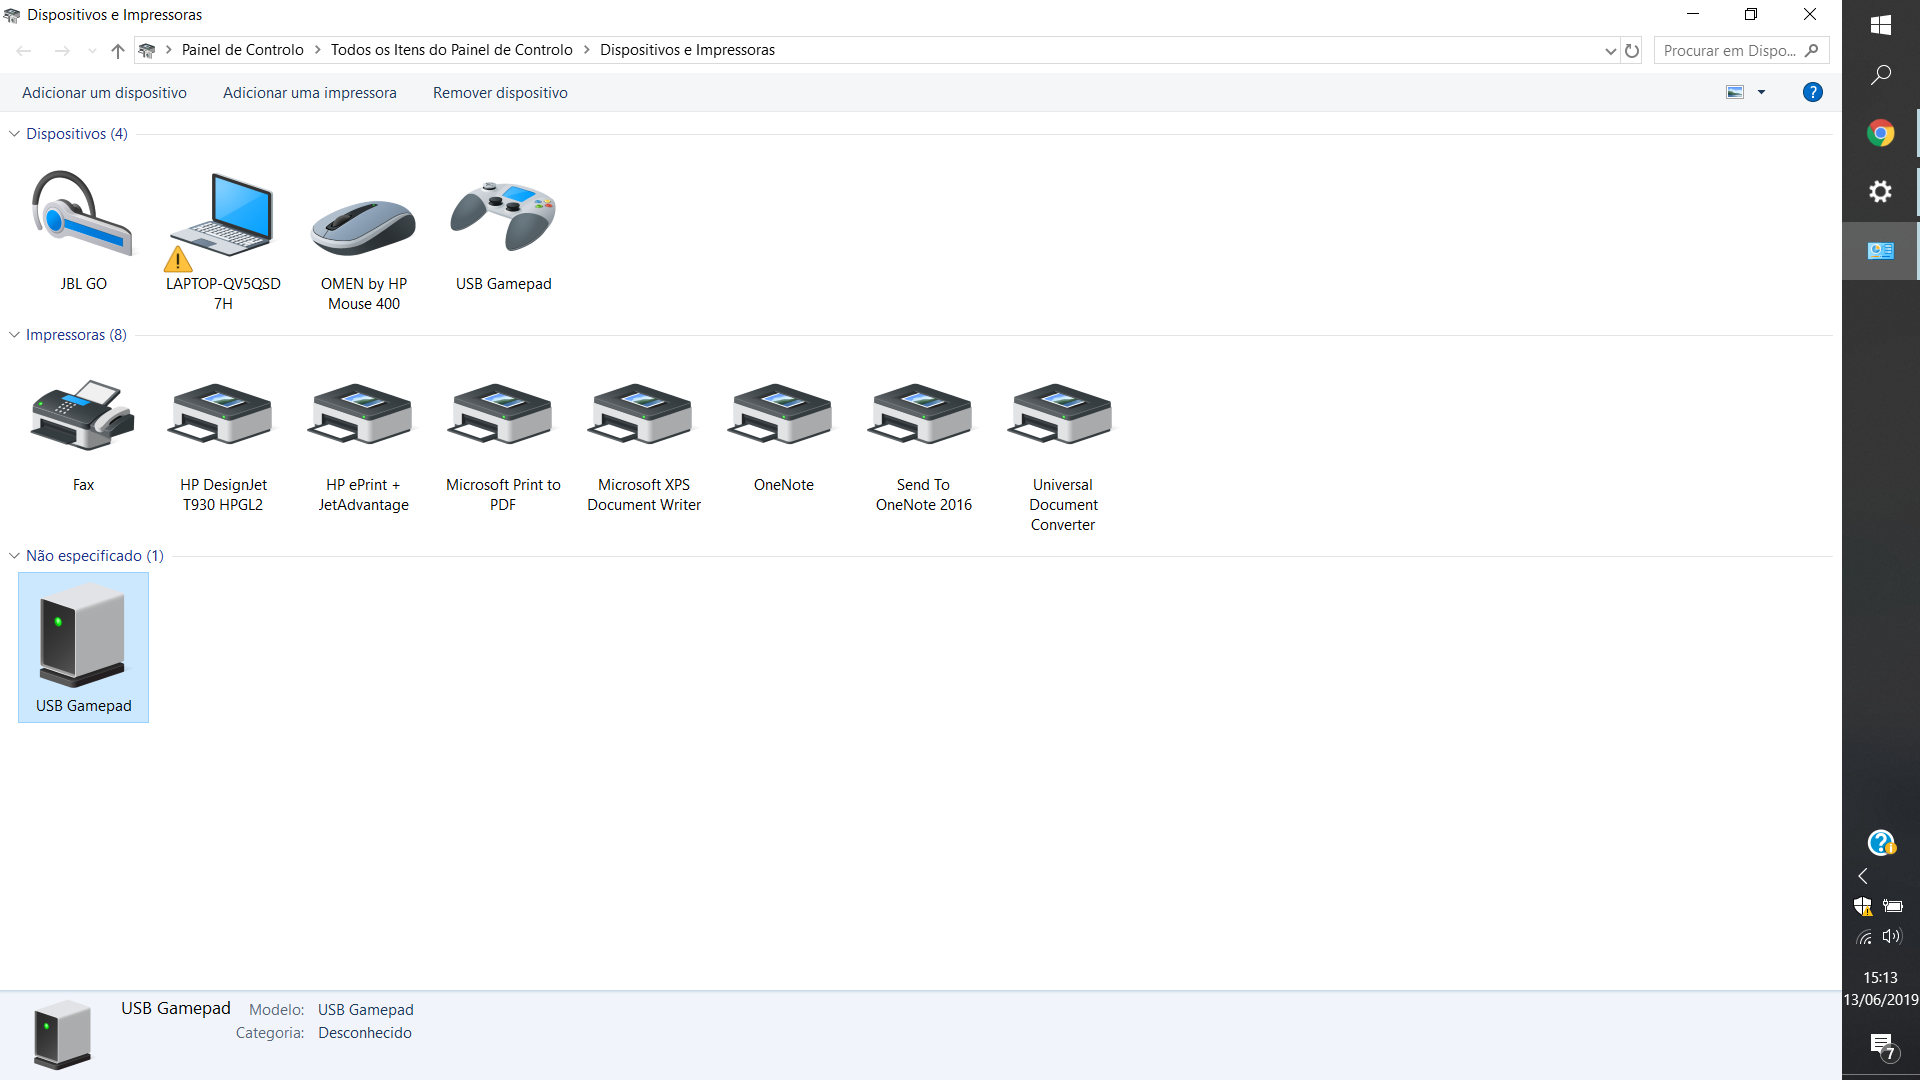The image size is (1920, 1080).
Task: Click Adicionar um dispositivo
Action: point(104,93)
